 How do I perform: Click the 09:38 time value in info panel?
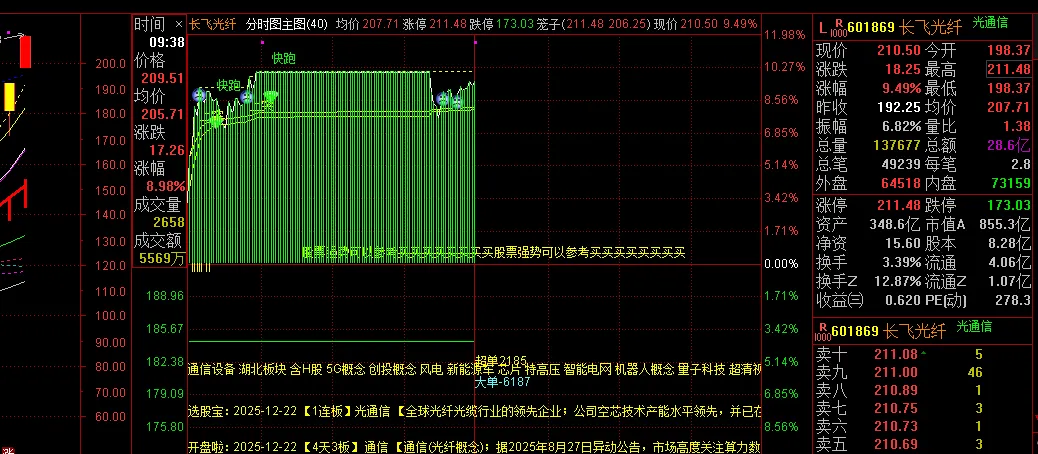click(167, 43)
